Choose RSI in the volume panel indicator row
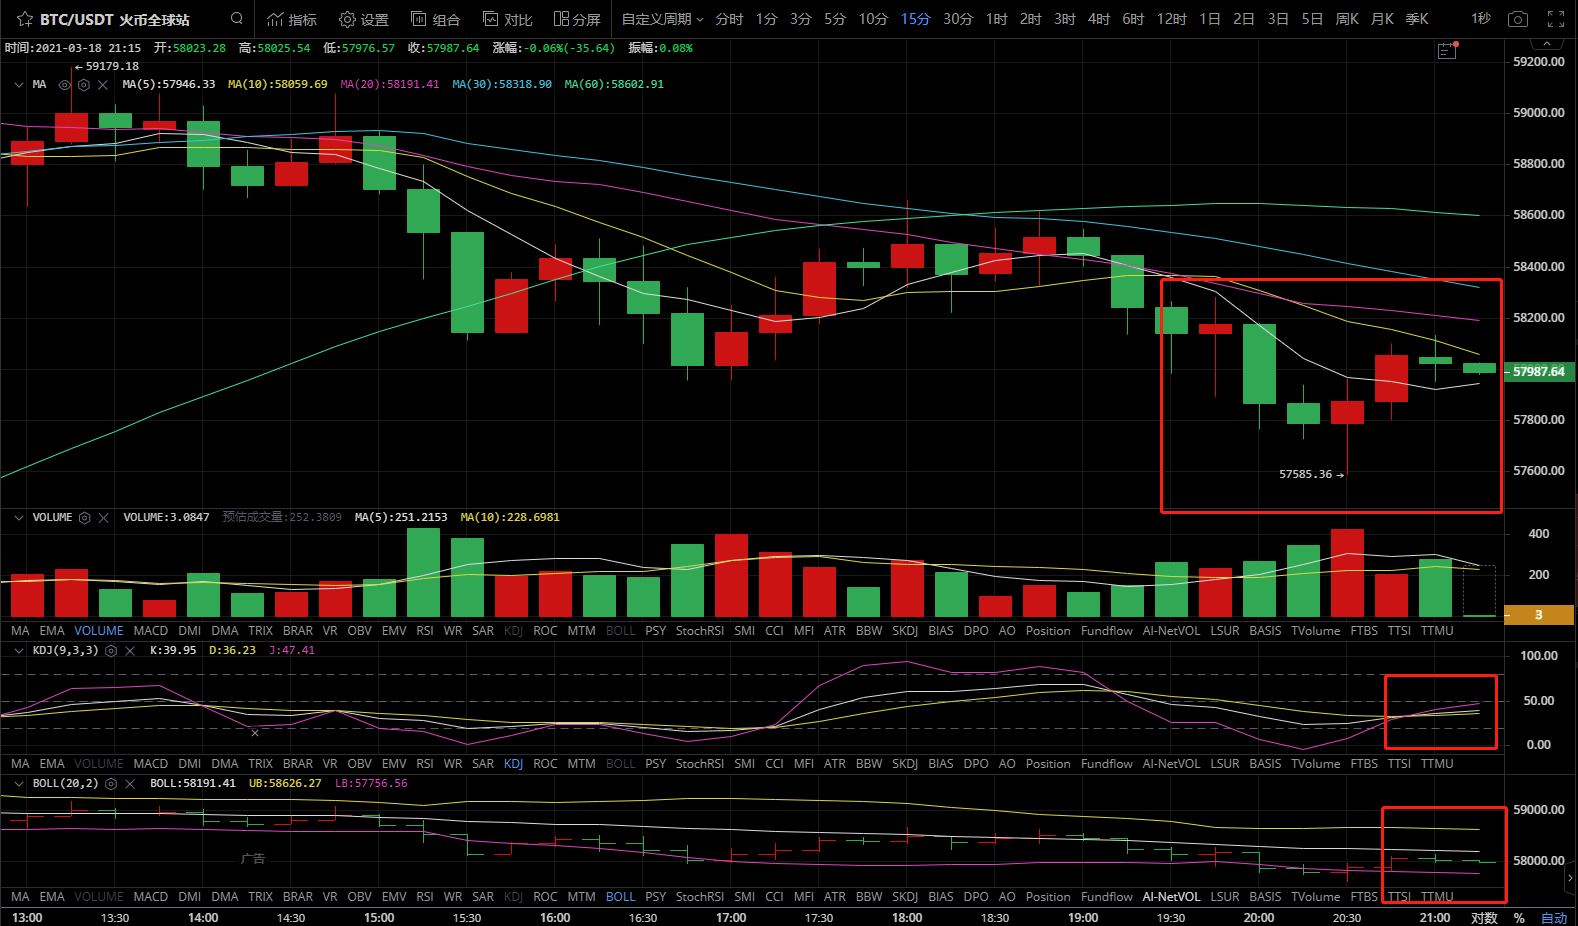The width and height of the screenshot is (1578, 926). tap(425, 631)
